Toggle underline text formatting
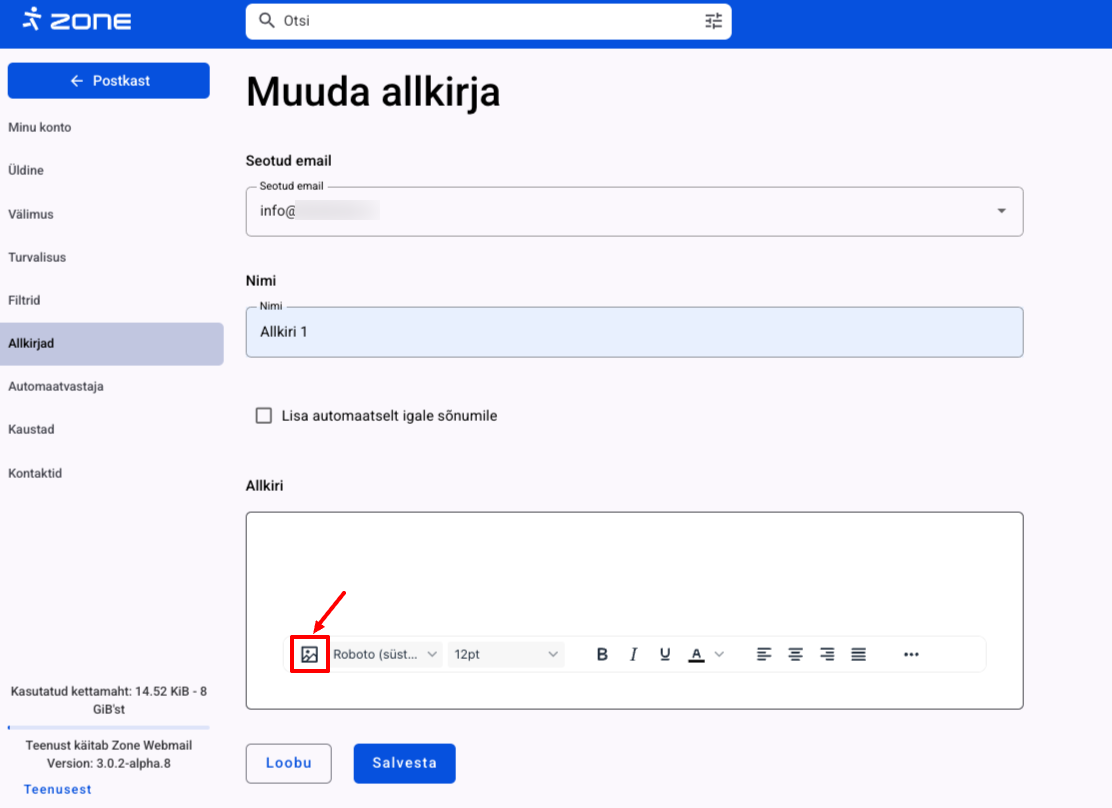Viewport: 1112px width, 808px height. (665, 655)
